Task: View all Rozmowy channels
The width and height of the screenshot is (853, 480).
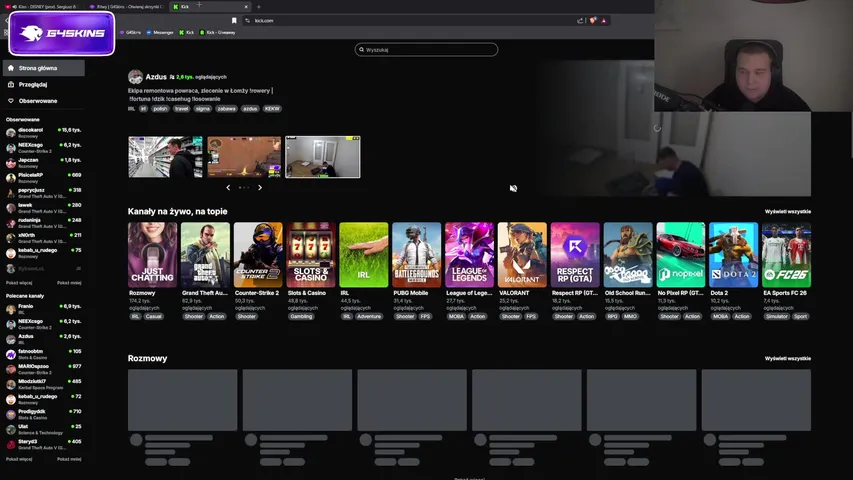Action: (788, 359)
